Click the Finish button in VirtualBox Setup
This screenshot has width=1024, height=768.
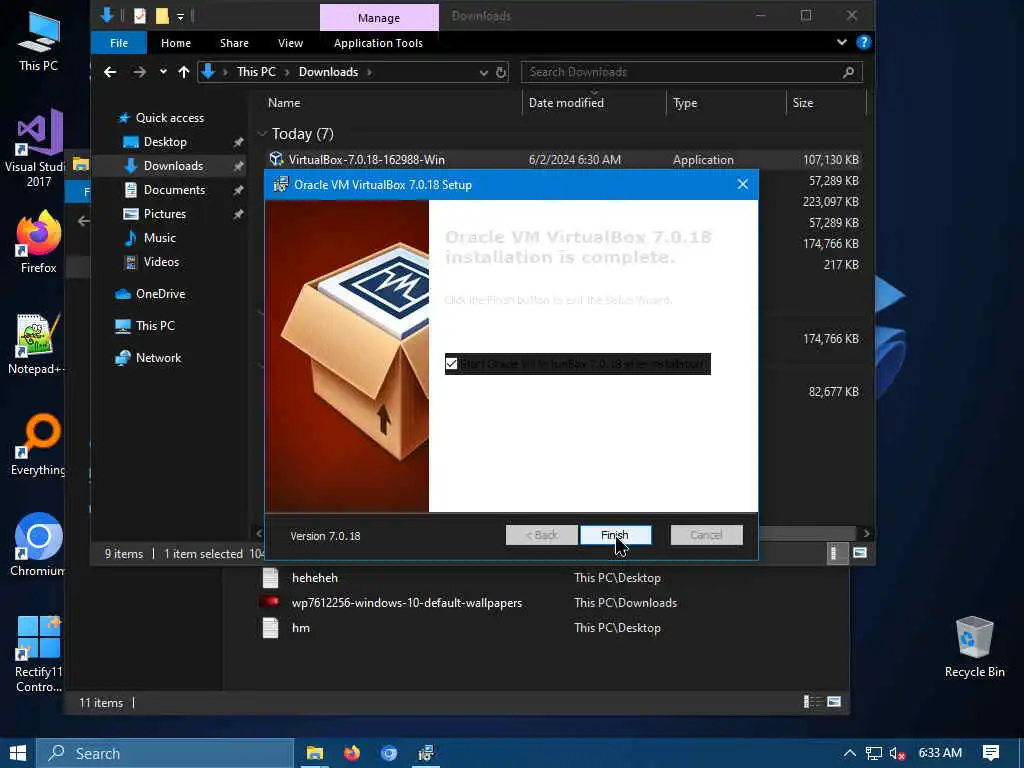[615, 535]
